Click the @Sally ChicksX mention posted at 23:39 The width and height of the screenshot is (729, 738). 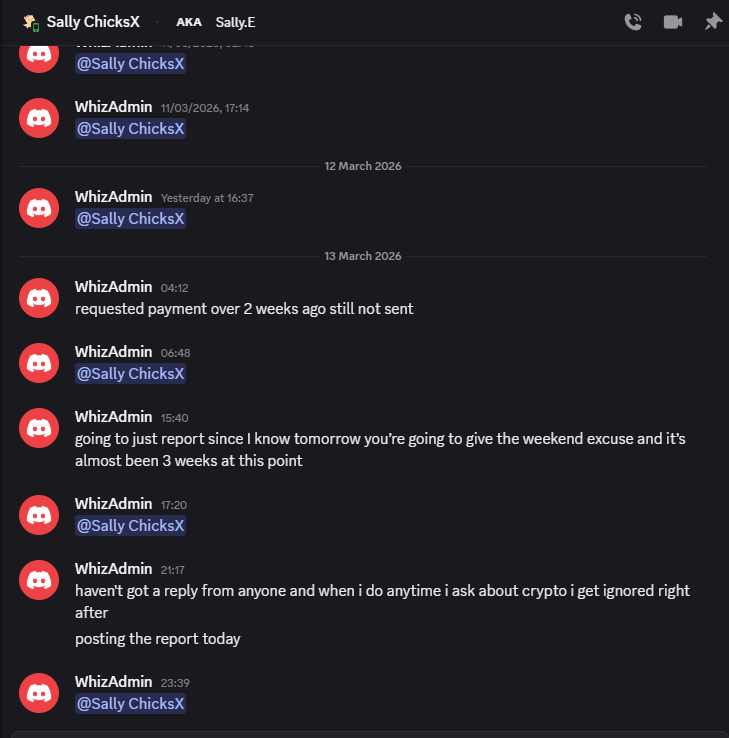tap(130, 703)
